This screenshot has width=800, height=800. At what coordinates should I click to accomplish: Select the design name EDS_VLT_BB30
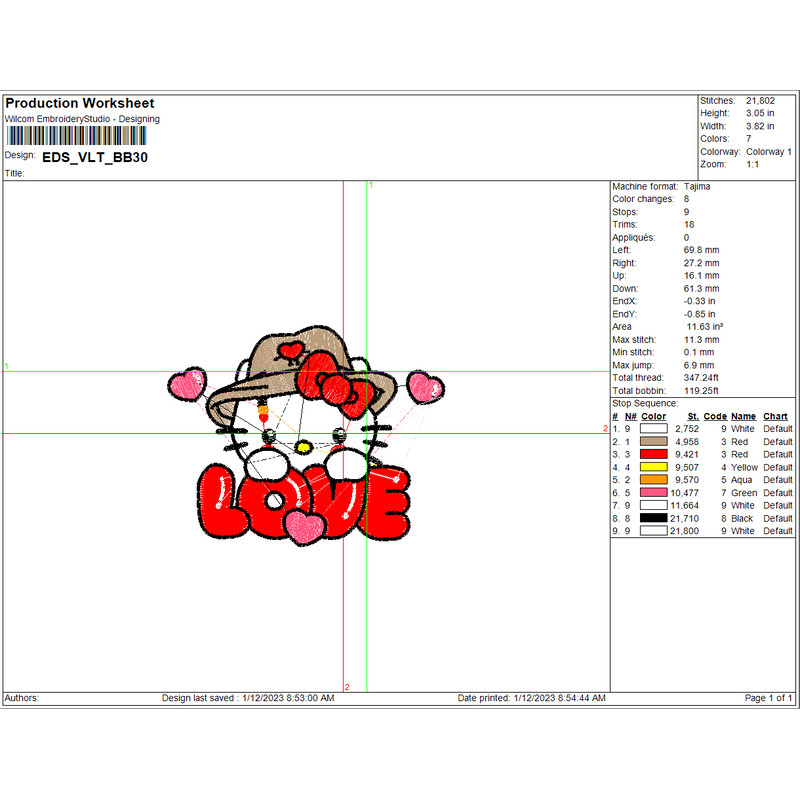(x=95, y=157)
